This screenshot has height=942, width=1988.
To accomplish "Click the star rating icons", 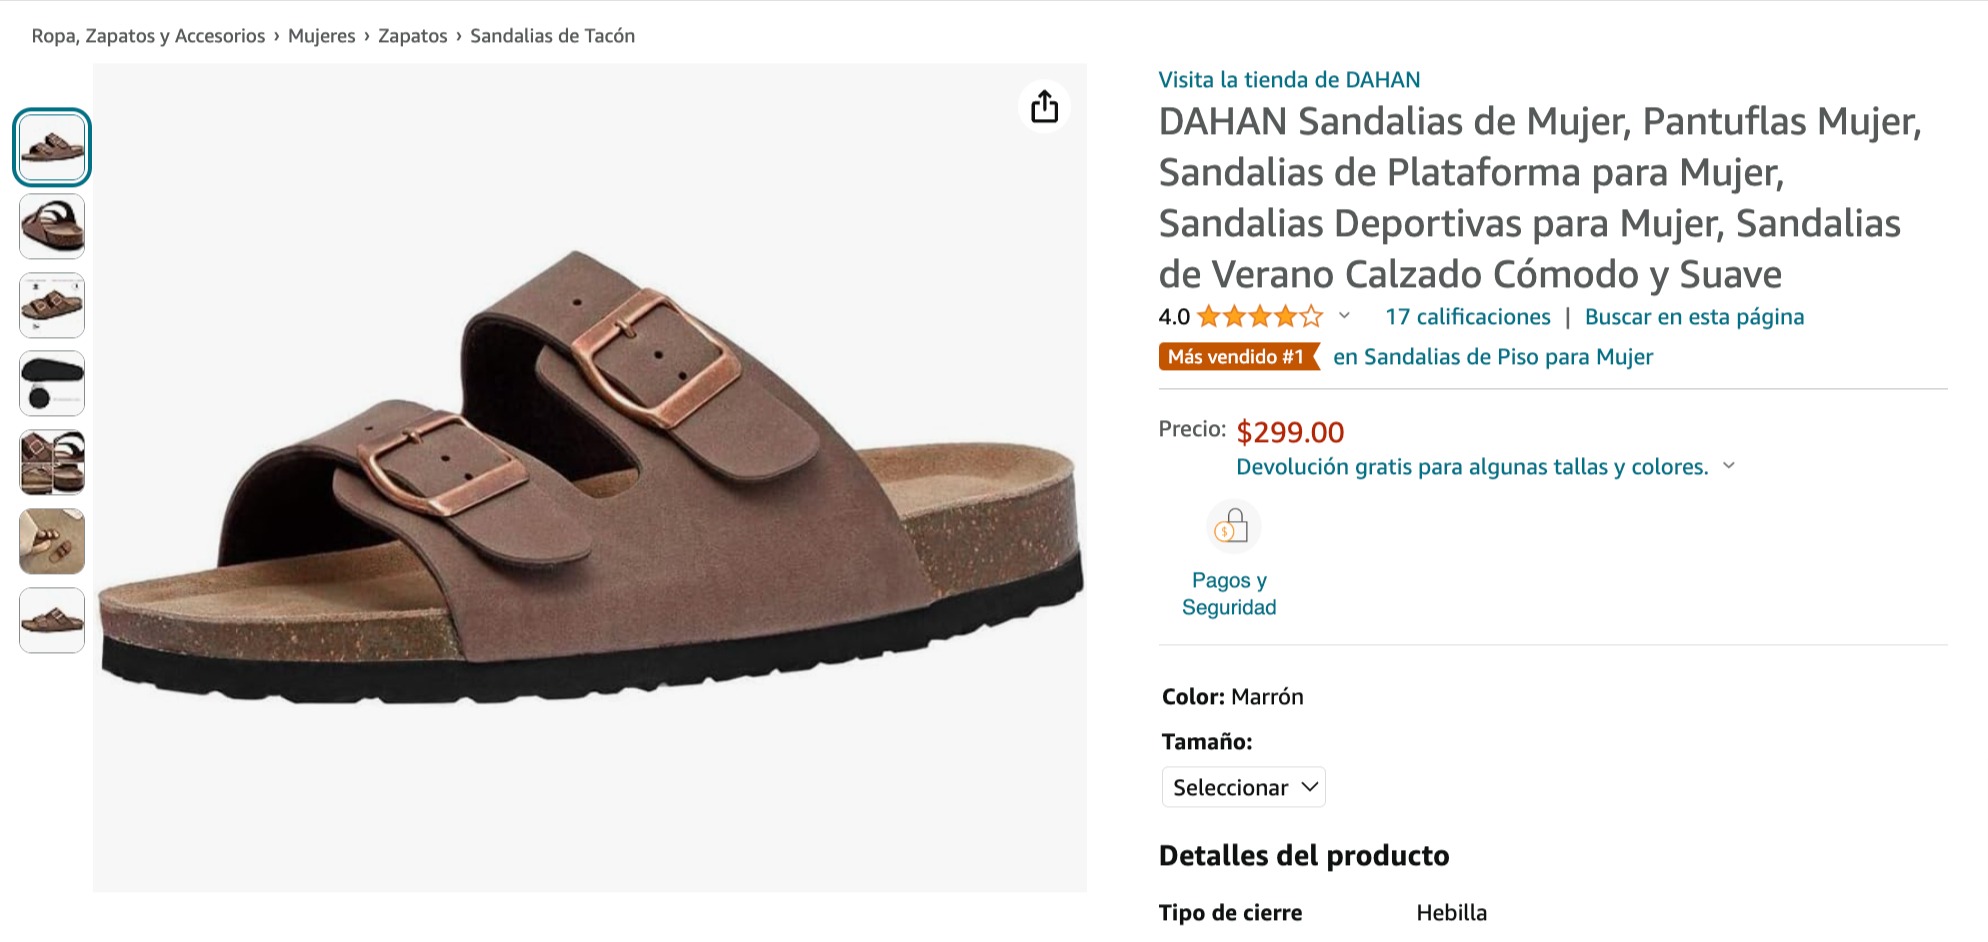I will tap(1259, 317).
